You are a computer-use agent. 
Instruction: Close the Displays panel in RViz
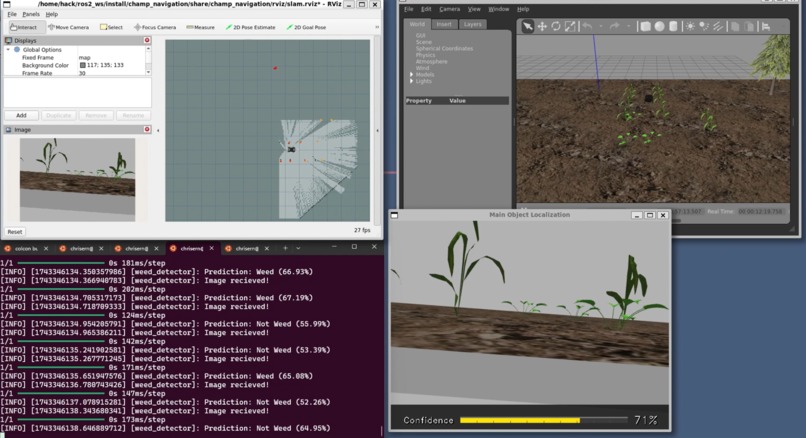(x=147, y=40)
